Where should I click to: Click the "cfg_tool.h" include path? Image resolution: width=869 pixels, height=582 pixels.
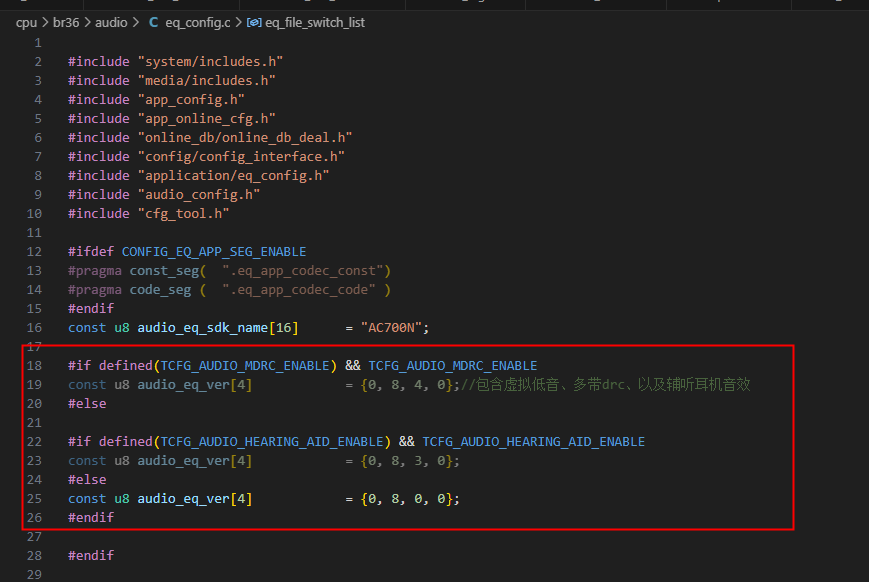tap(183, 213)
